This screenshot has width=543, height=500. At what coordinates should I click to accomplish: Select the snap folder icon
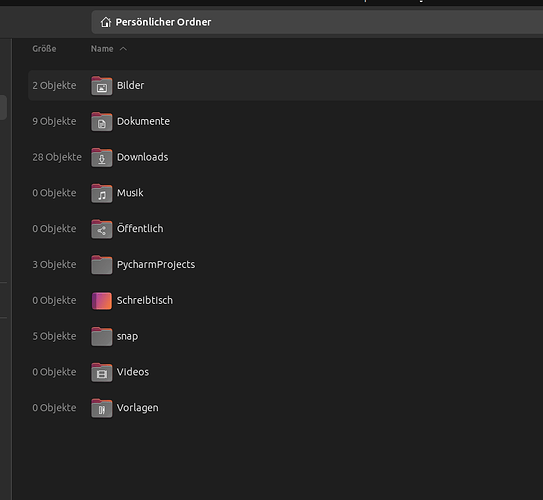click(x=101, y=337)
